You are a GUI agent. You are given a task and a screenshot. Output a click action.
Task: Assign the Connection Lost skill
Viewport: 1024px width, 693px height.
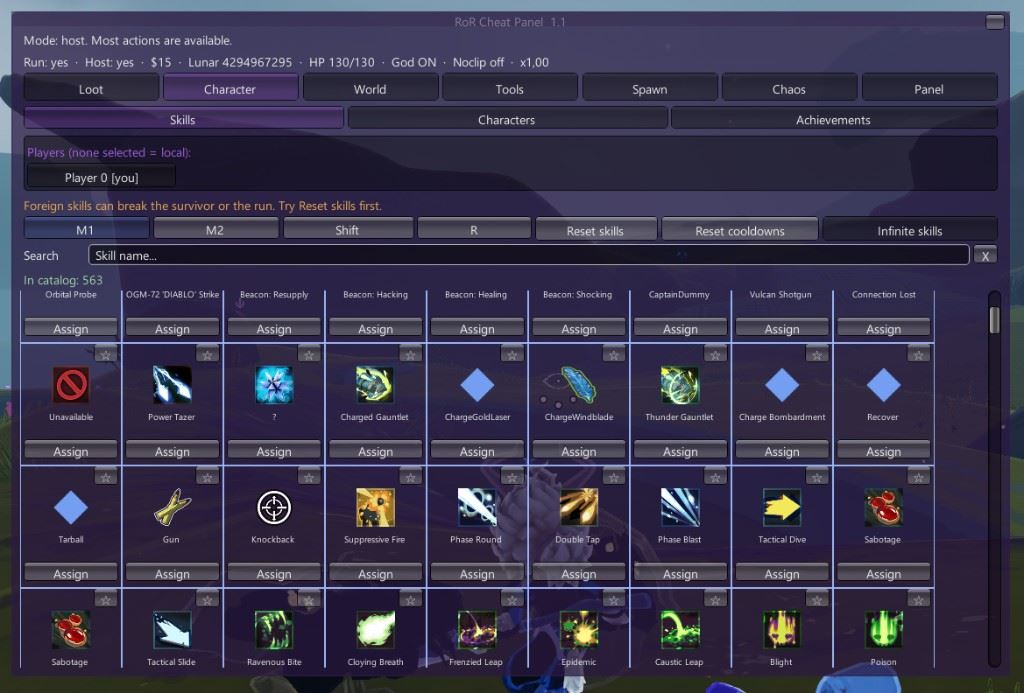(x=884, y=329)
